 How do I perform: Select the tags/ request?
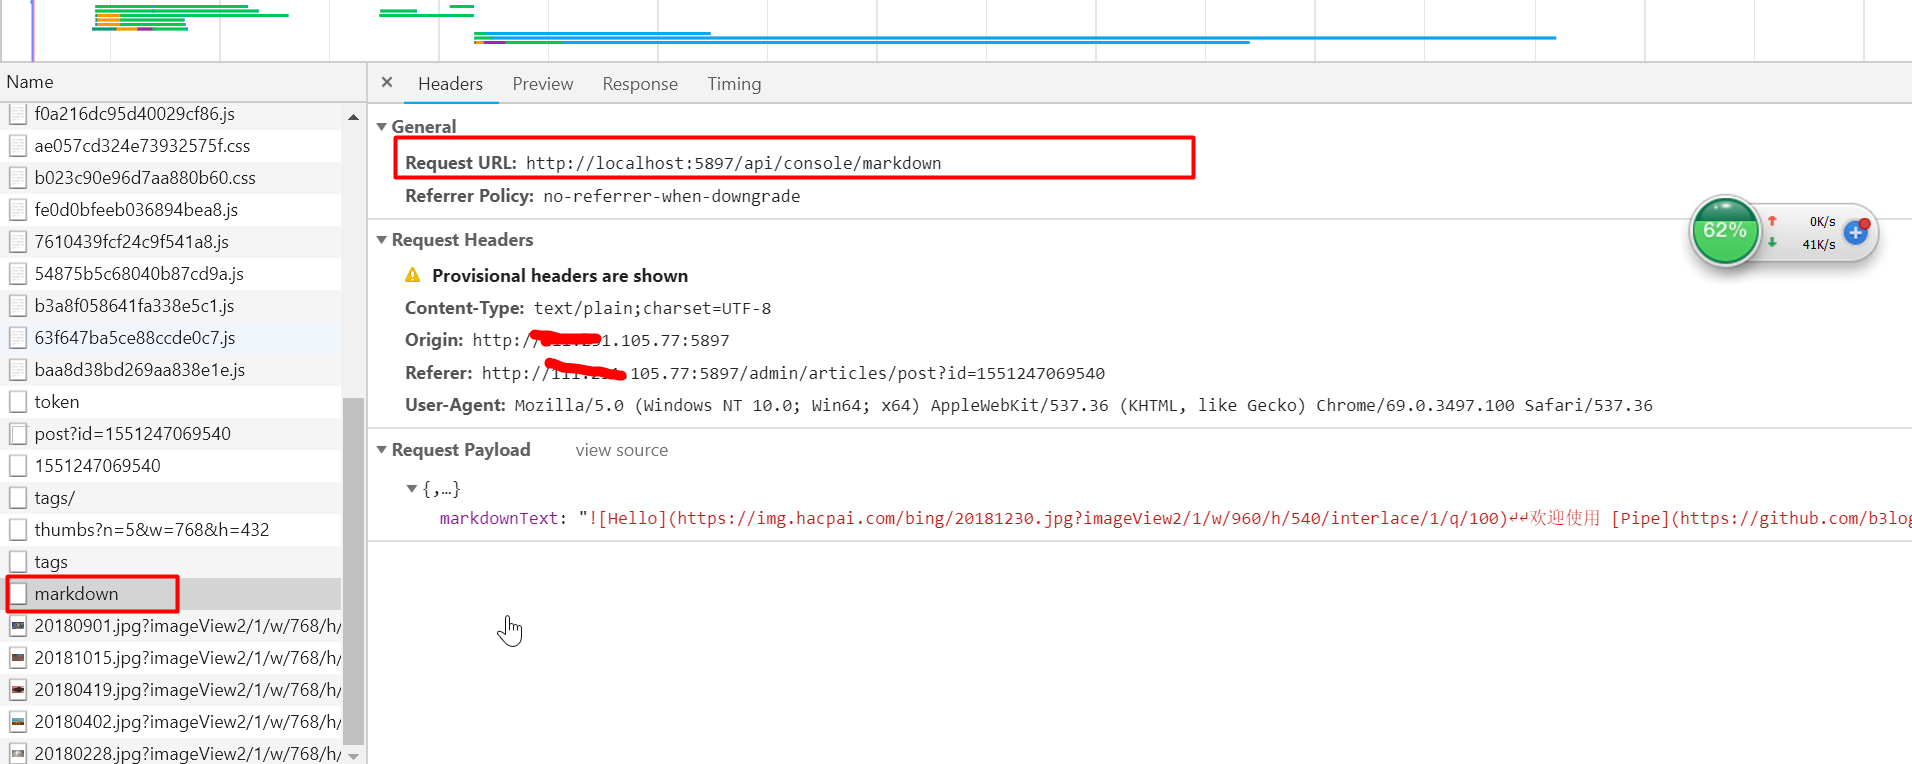170,498
